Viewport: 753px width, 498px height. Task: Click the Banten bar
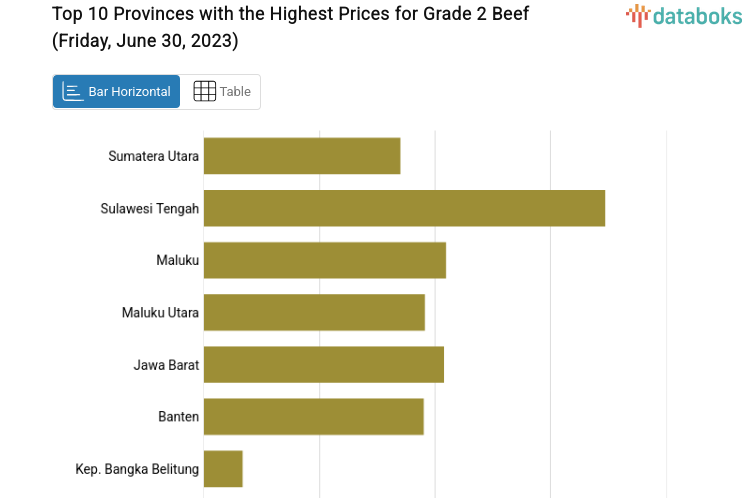tap(313, 416)
